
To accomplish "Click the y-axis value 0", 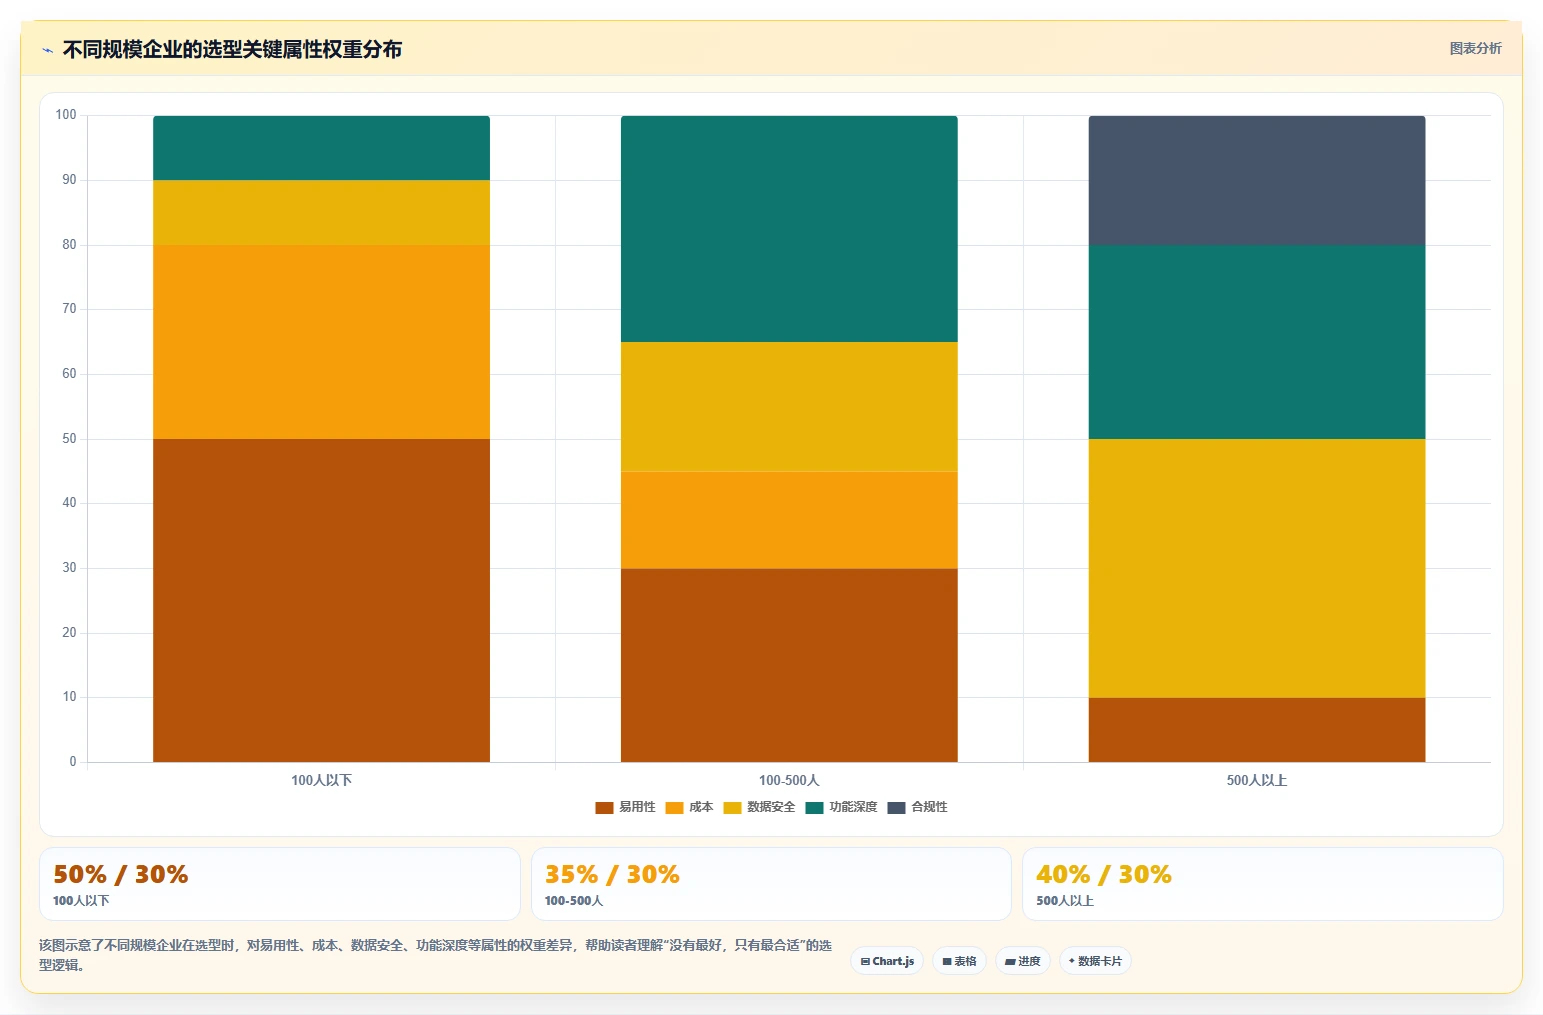I will point(72,762).
